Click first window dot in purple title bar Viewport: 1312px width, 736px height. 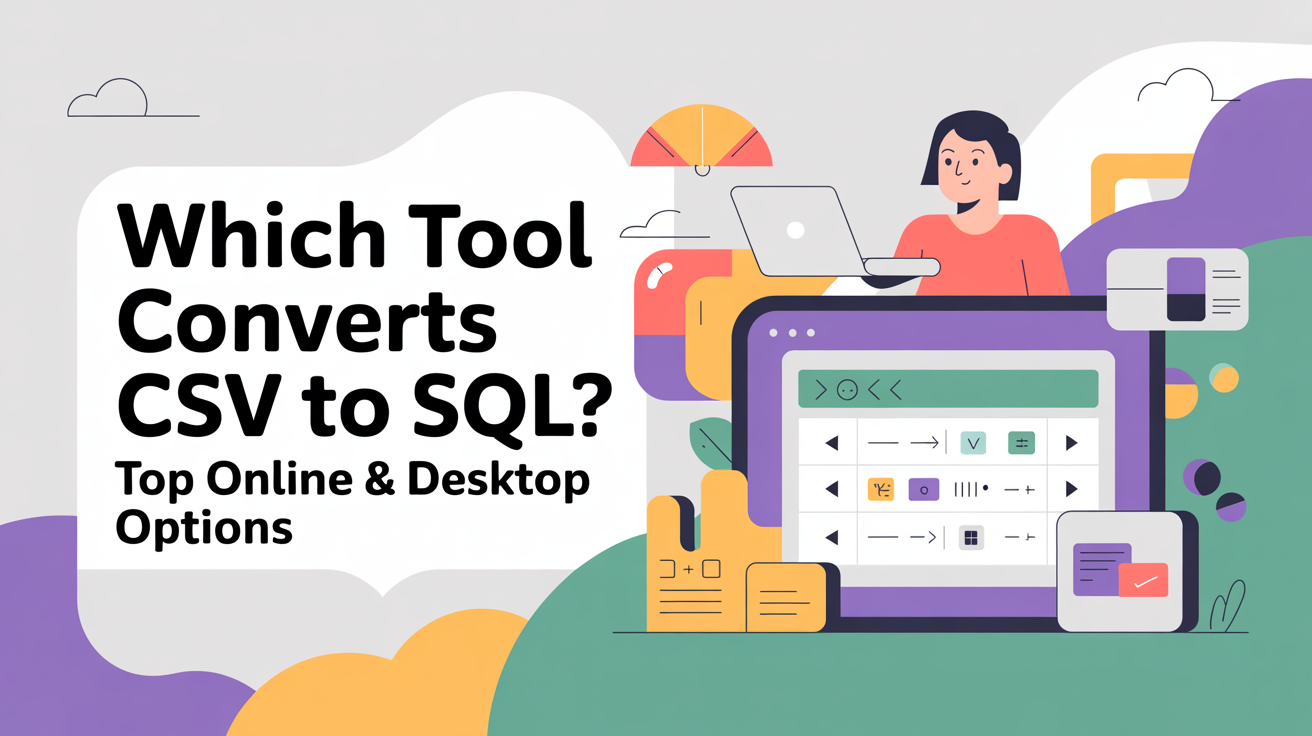pyautogui.click(x=774, y=333)
